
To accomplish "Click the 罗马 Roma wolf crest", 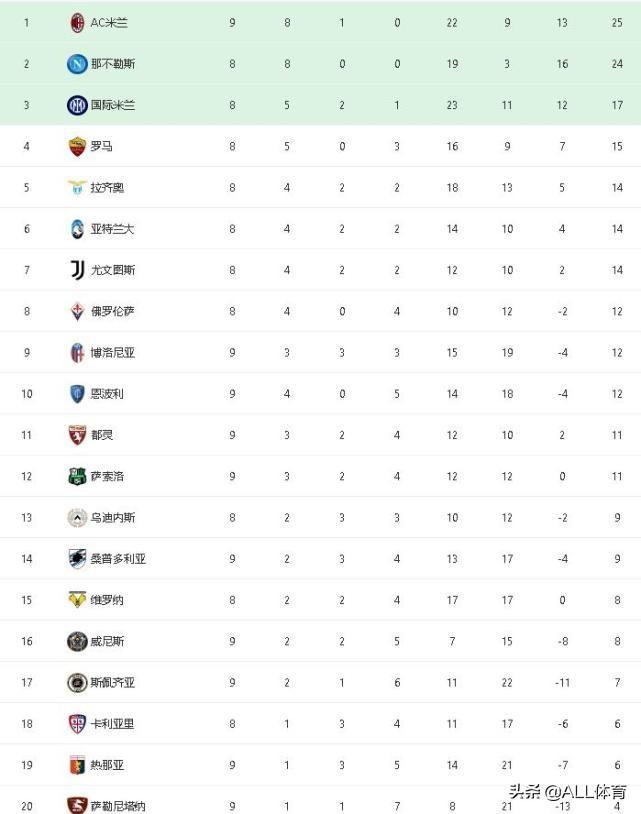I will coord(77,146).
